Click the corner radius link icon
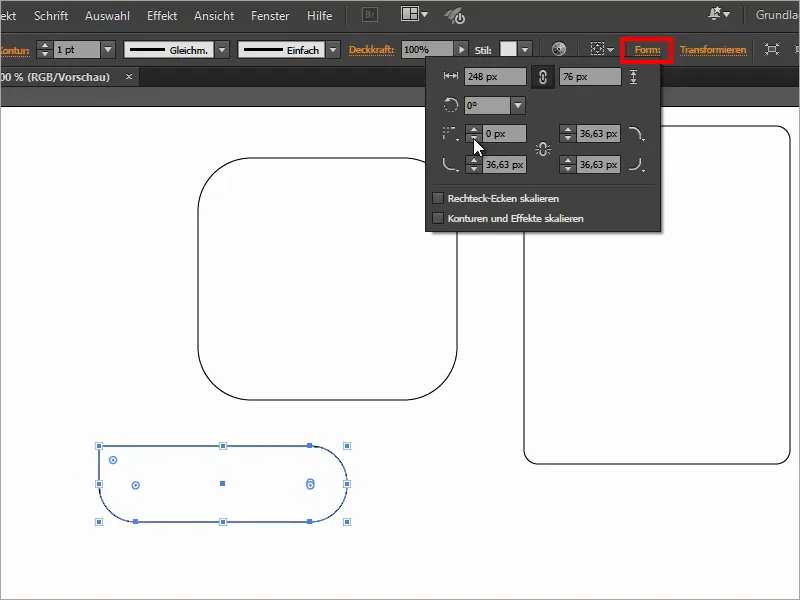The image size is (800, 600). pyautogui.click(x=543, y=147)
